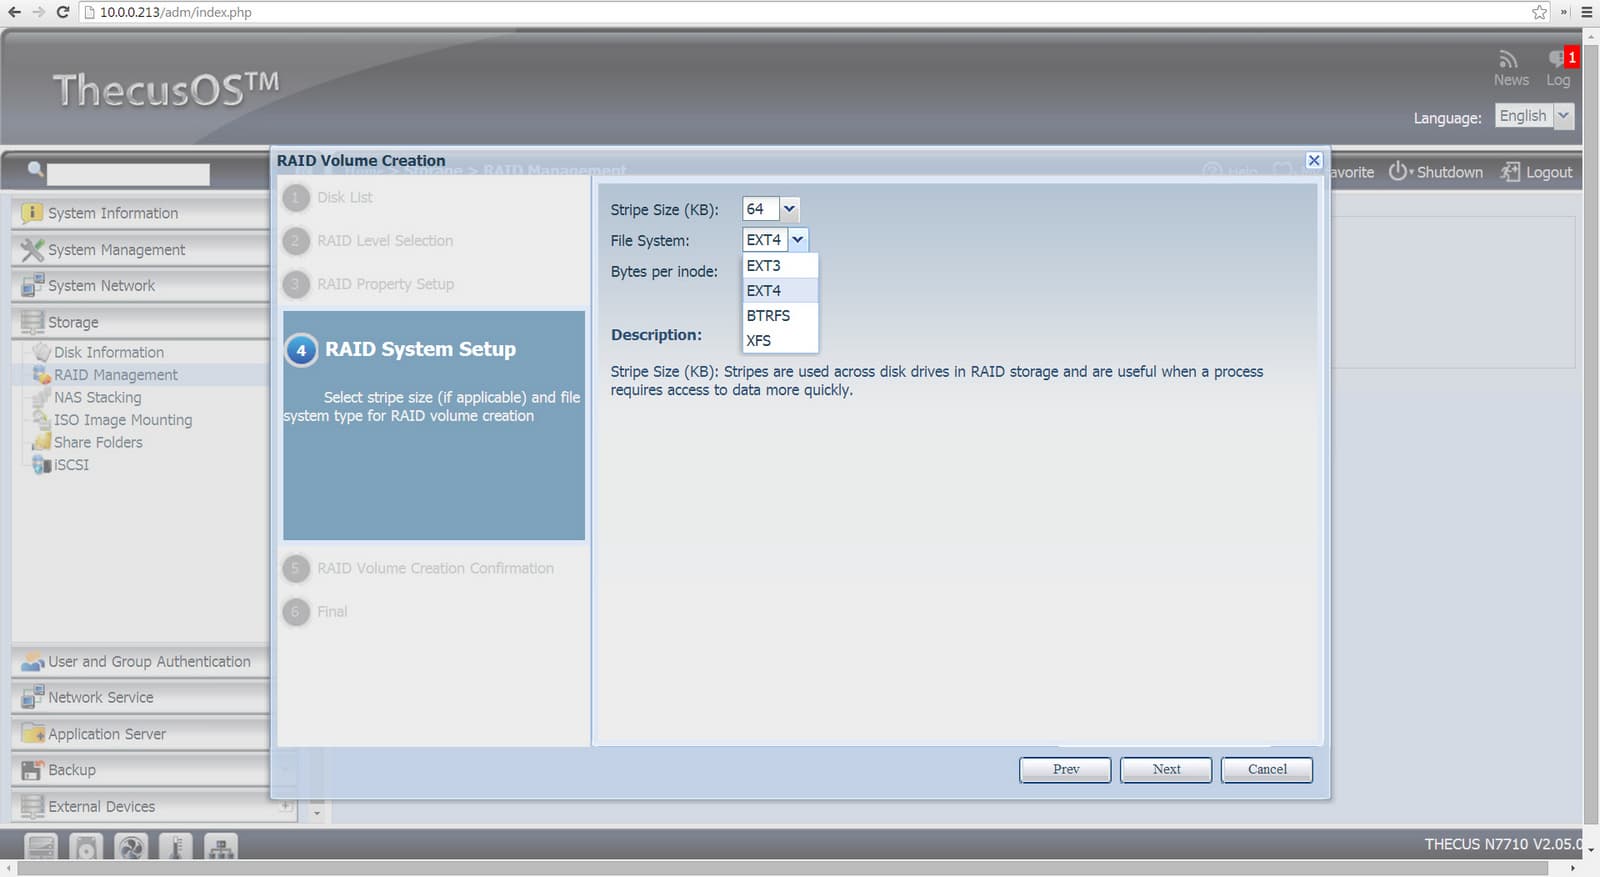Open the browser menu button
1600x877 pixels.
(1587, 12)
